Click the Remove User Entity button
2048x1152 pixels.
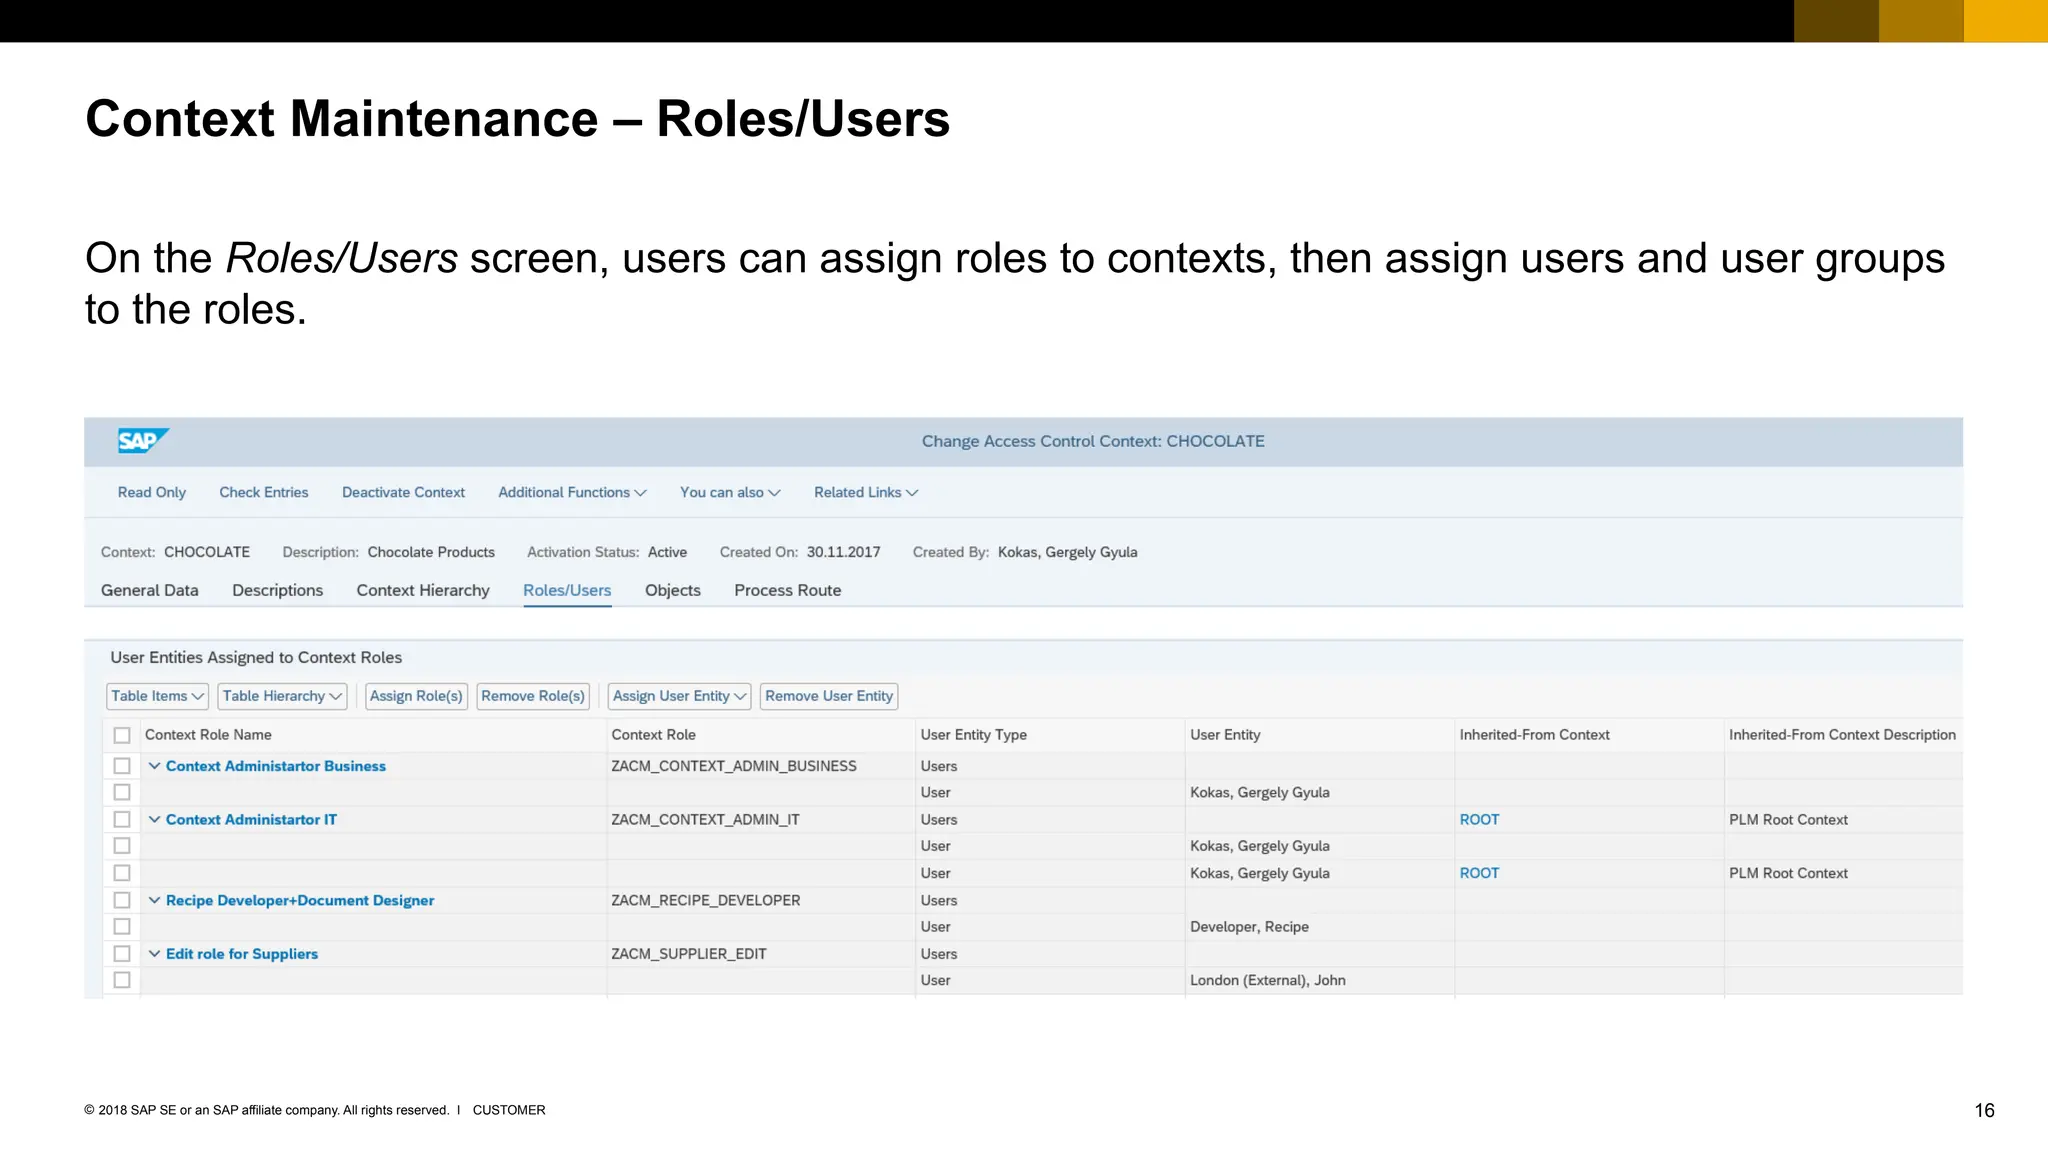tap(829, 696)
